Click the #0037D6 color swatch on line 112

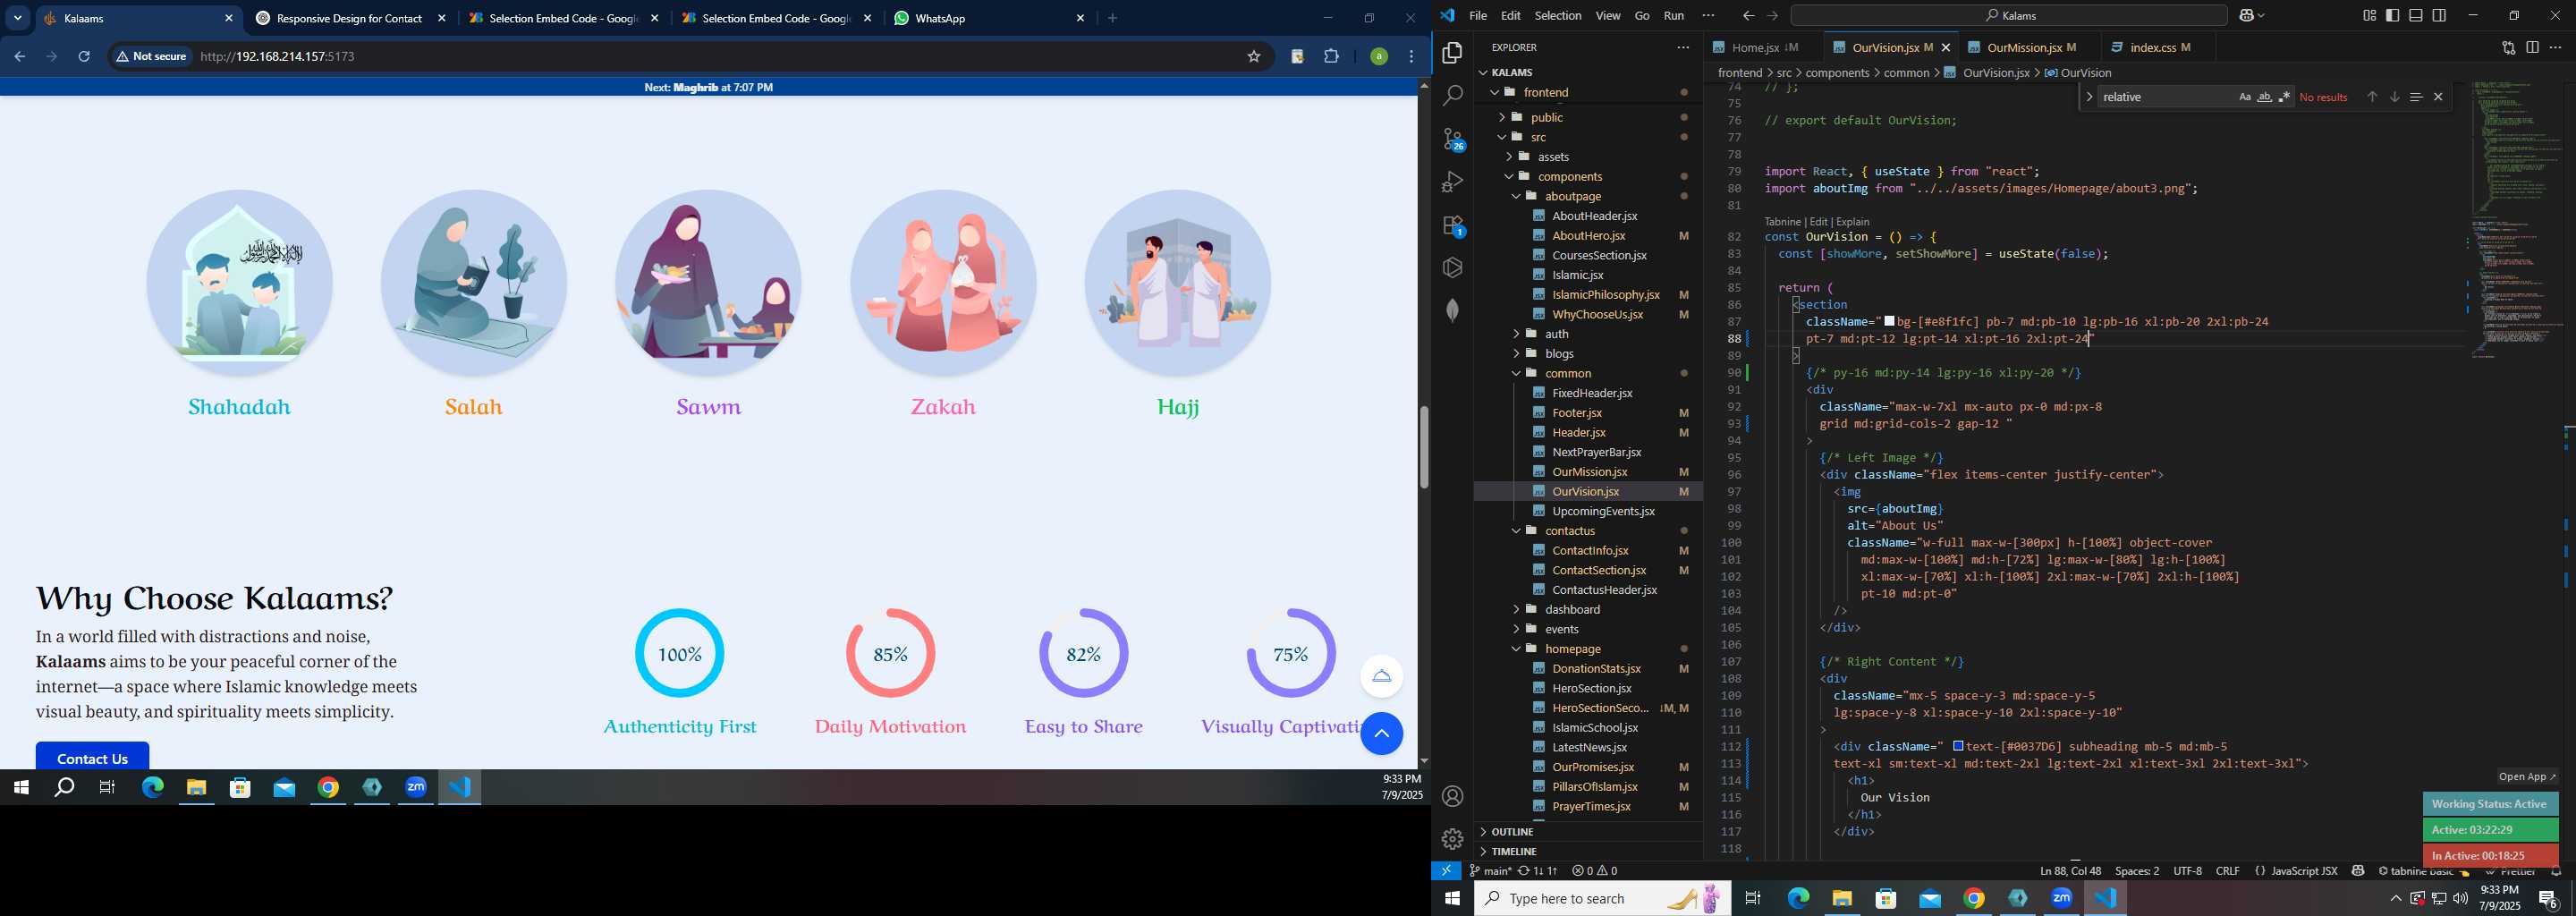click(1958, 746)
